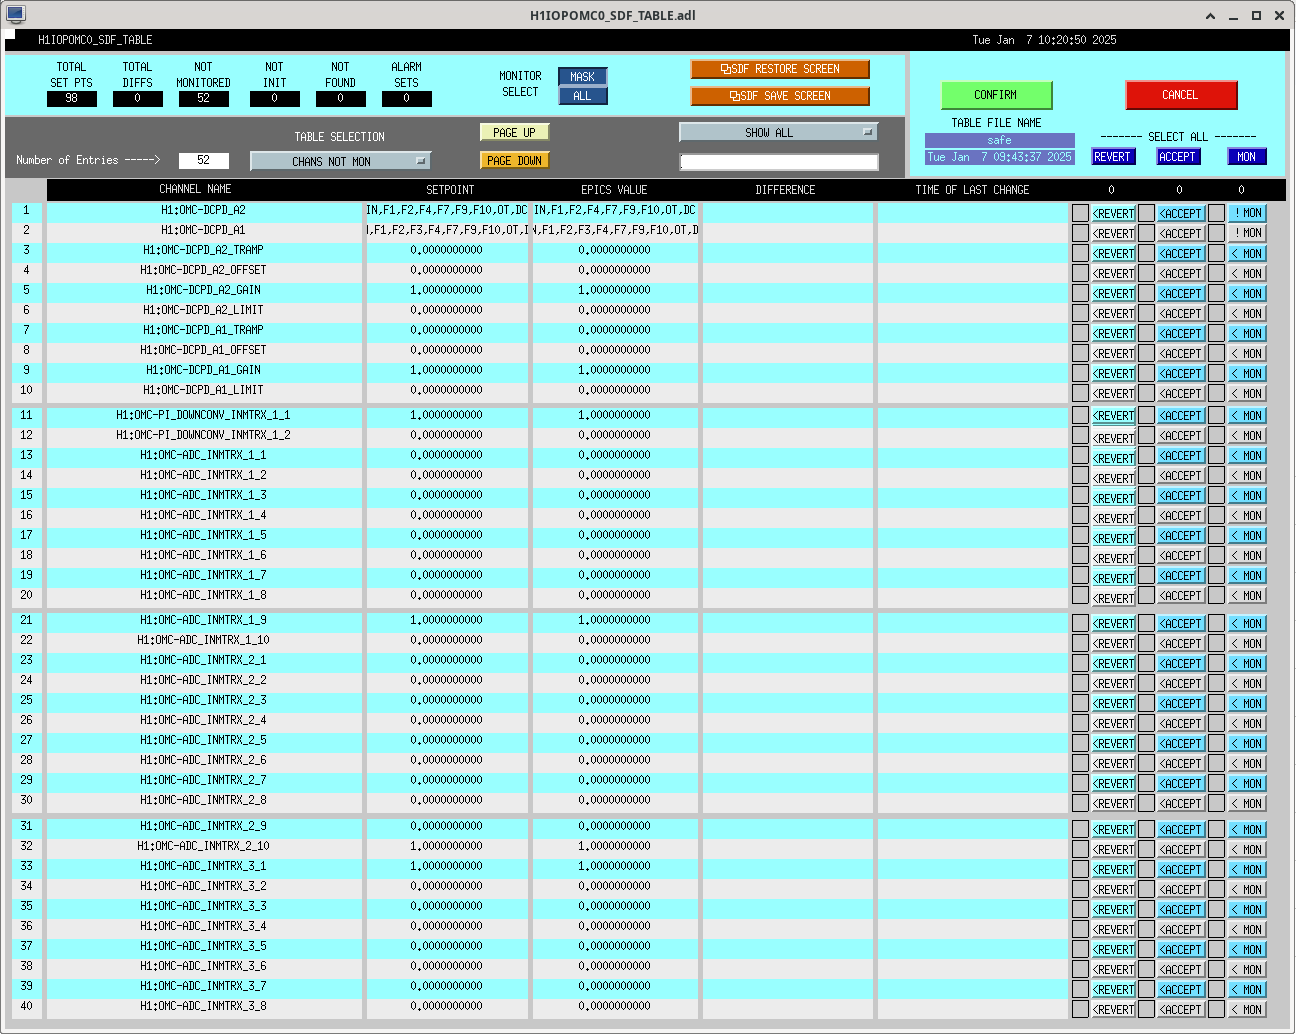1296x1034 pixels.
Task: Click MON for H1:OMC-ADC_INMTRX_2_10 row 32
Action: click(x=1247, y=849)
